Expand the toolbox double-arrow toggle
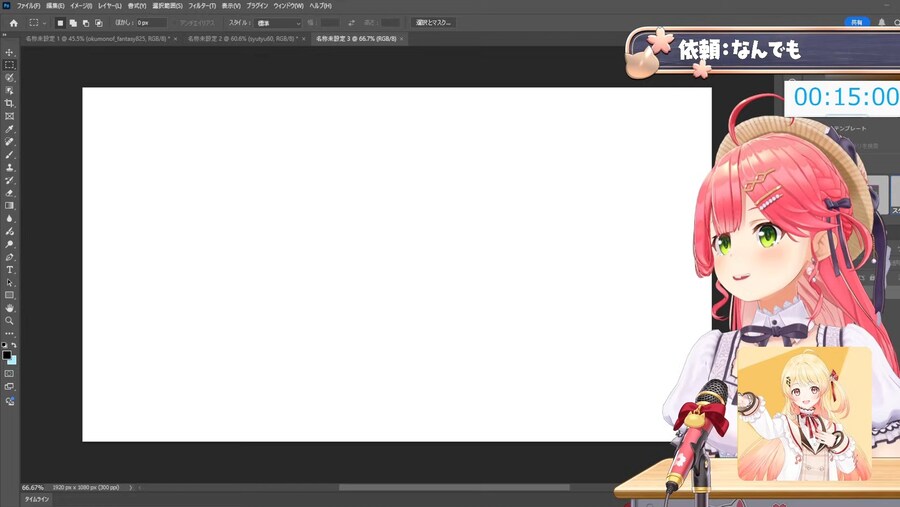 [x=4, y=35]
